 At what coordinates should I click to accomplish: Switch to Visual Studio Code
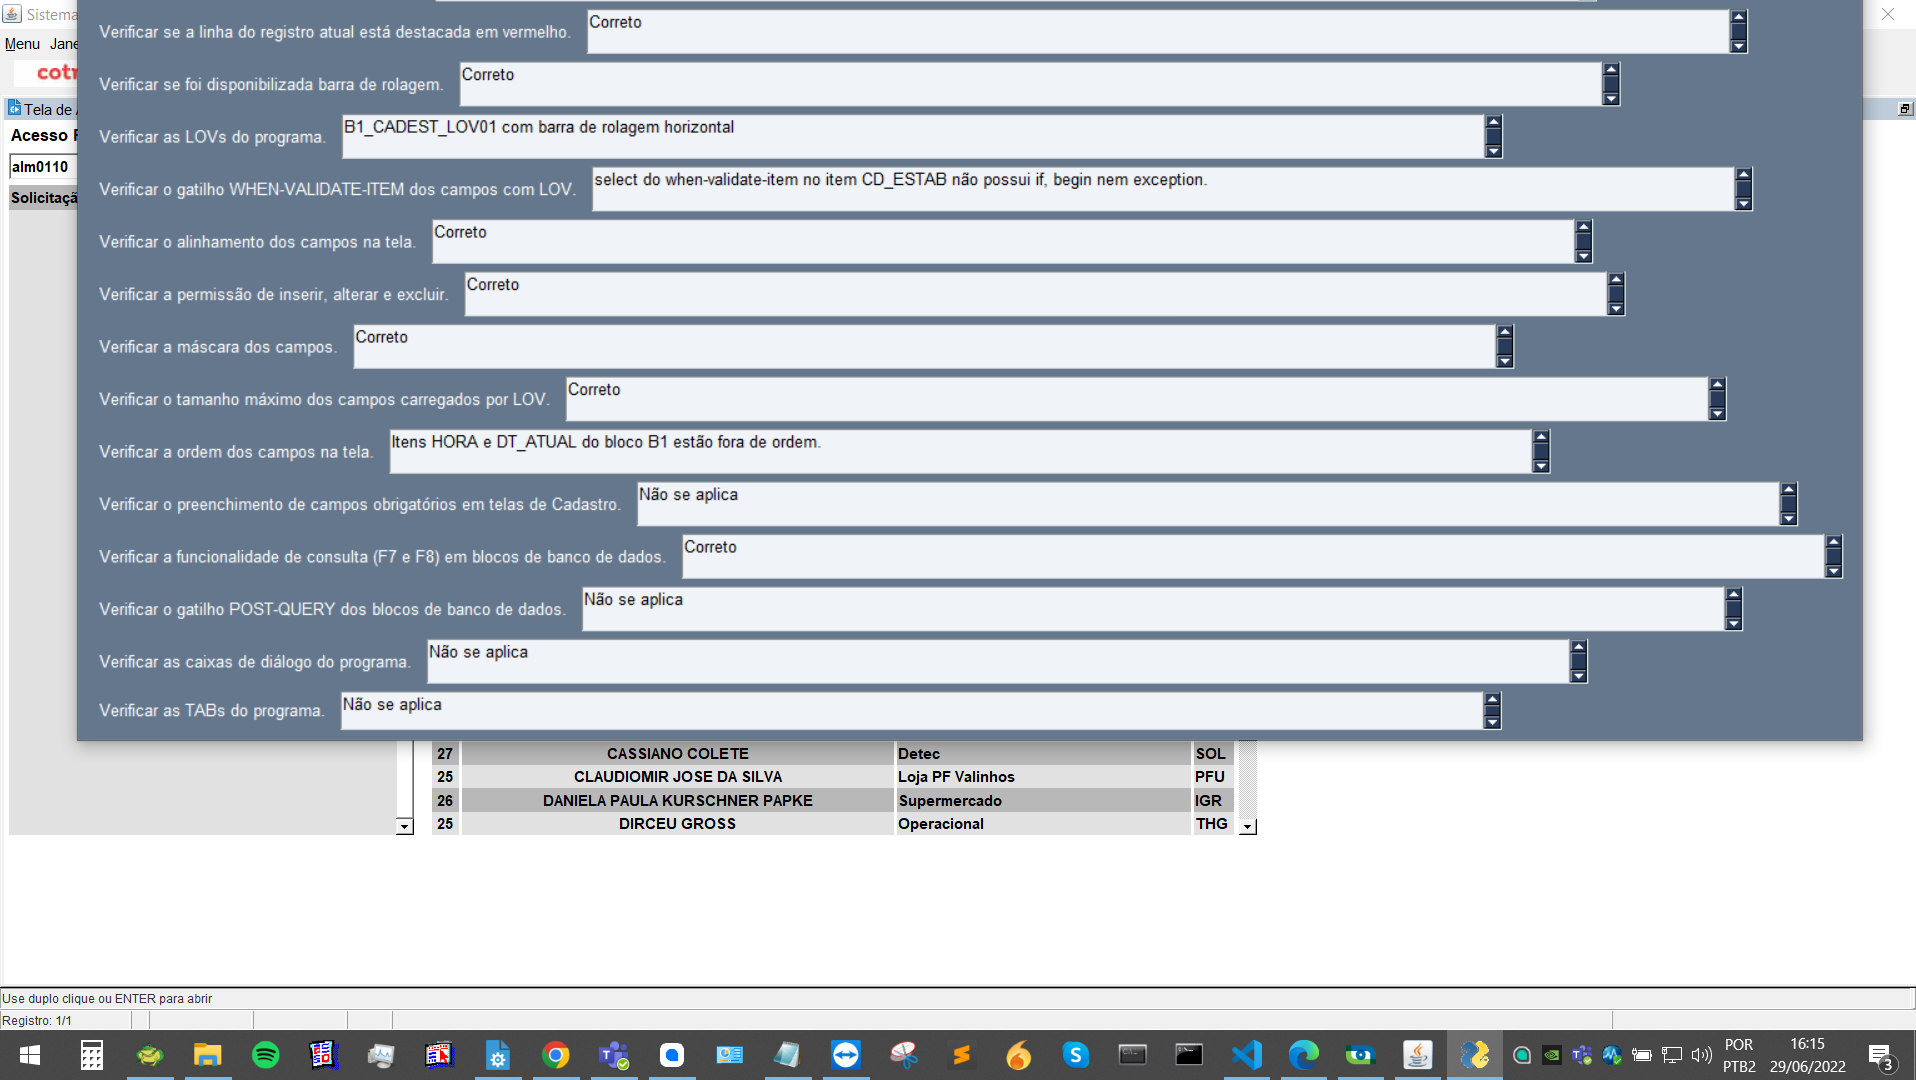(1247, 1055)
